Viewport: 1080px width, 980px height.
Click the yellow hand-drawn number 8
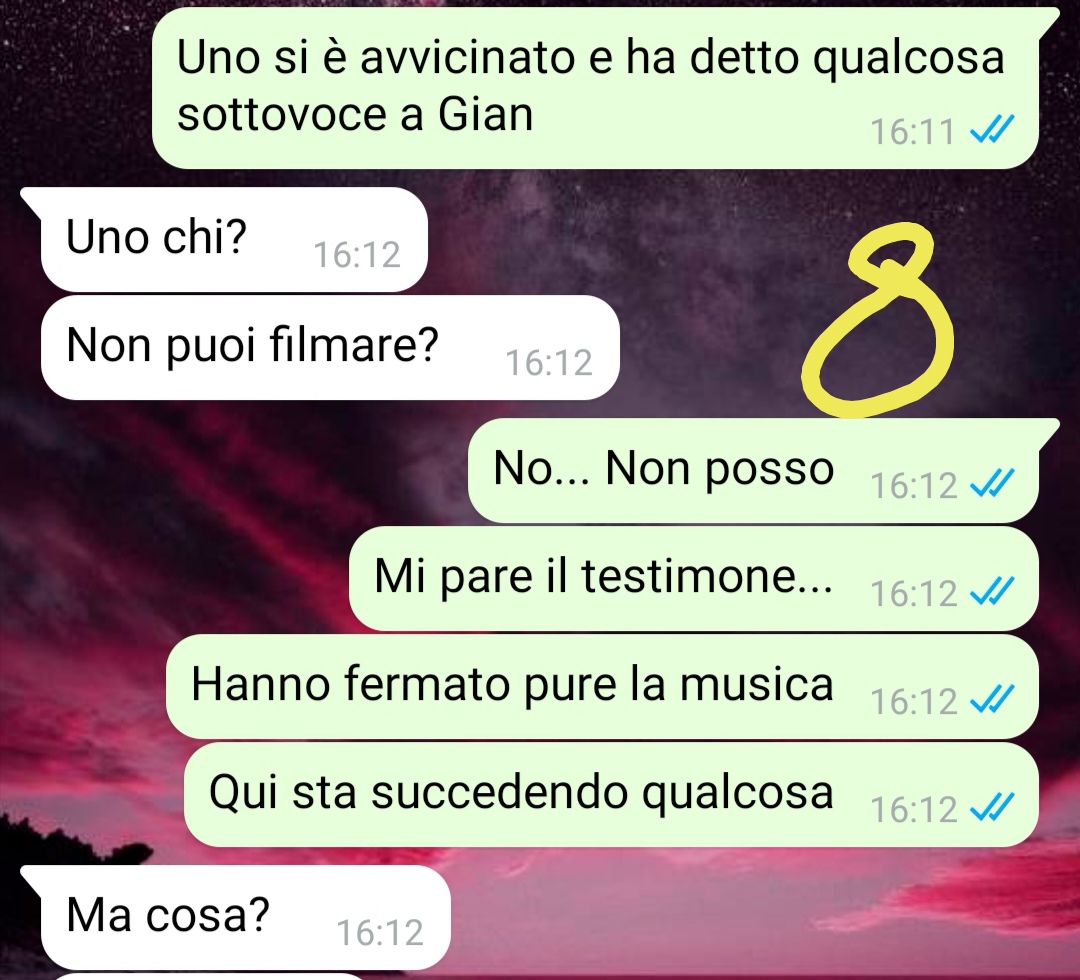[878, 320]
